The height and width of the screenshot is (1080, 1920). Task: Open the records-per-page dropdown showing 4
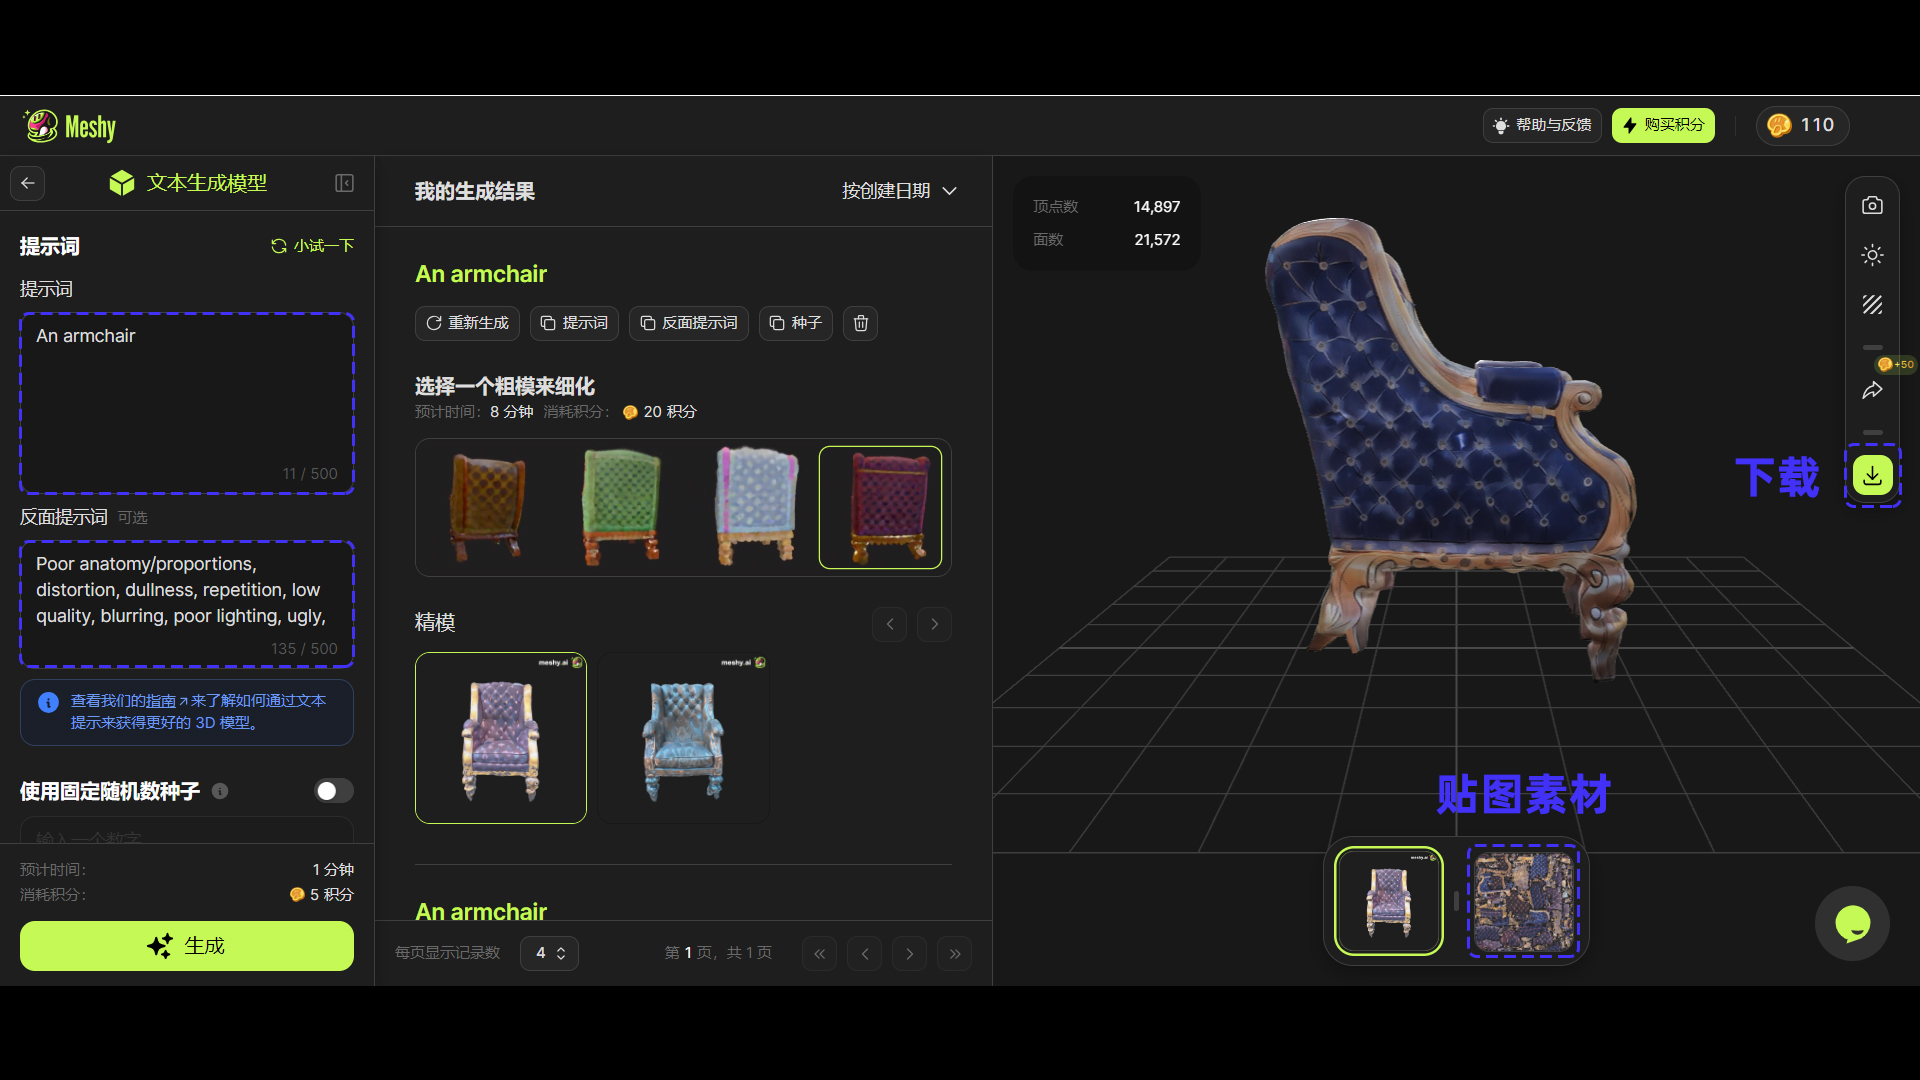tap(548, 953)
